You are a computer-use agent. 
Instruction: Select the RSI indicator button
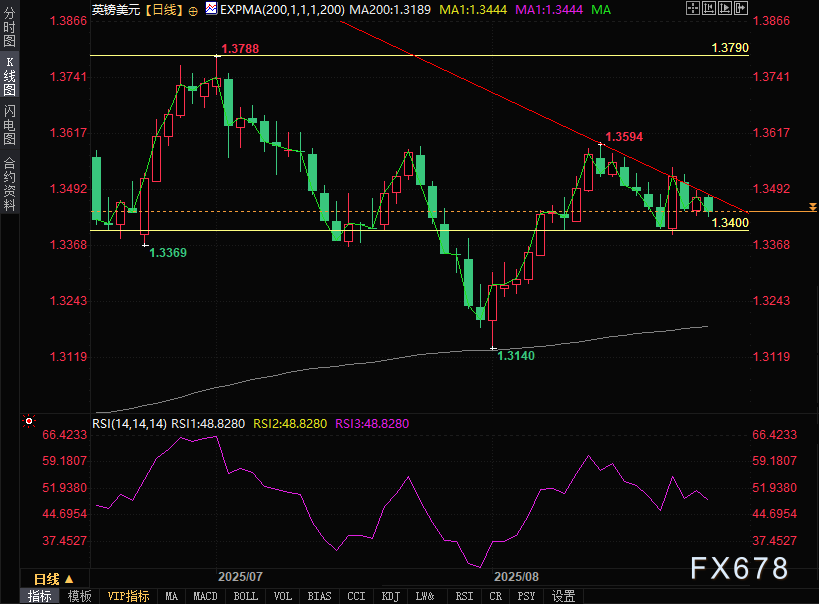[x=464, y=596]
